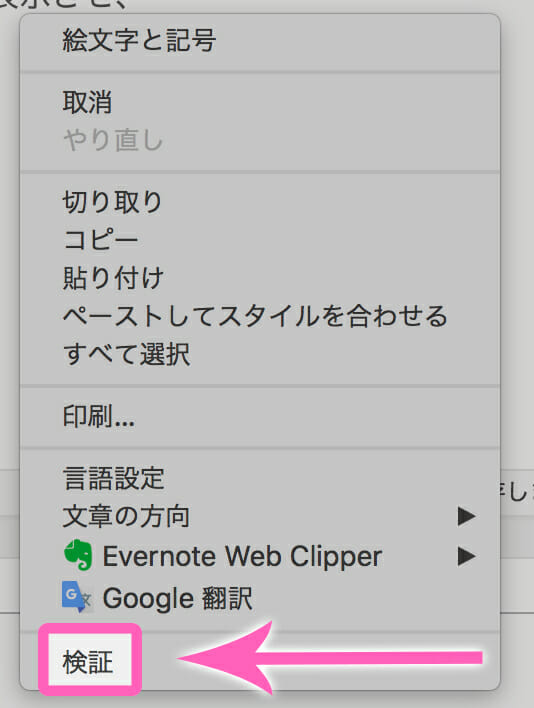
Task: Choose ペーストしてスタイルを合わせる
Action: pyautogui.click(x=255, y=316)
